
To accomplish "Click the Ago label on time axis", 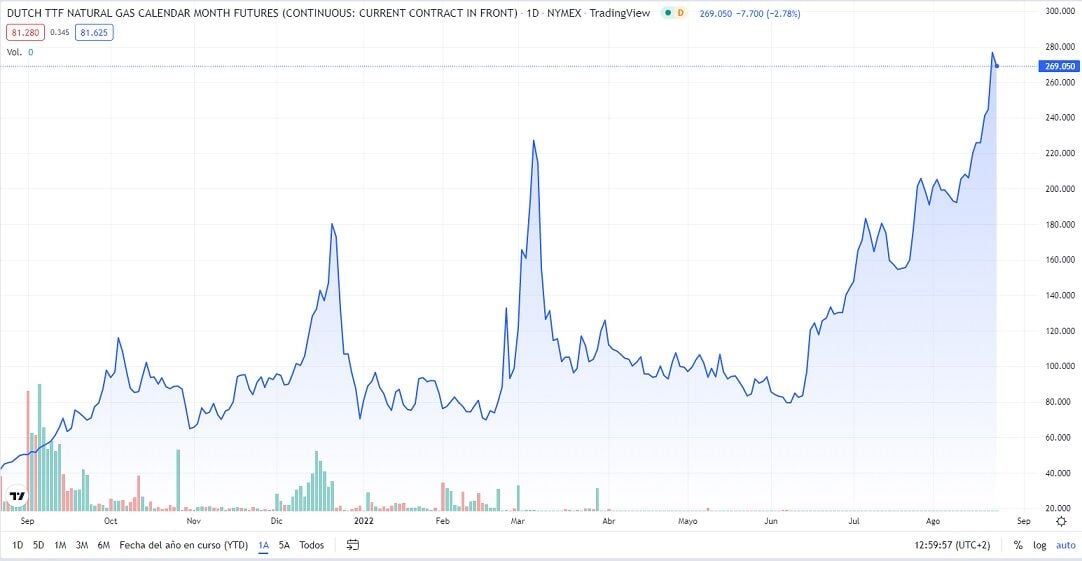I will pyautogui.click(x=933, y=521).
